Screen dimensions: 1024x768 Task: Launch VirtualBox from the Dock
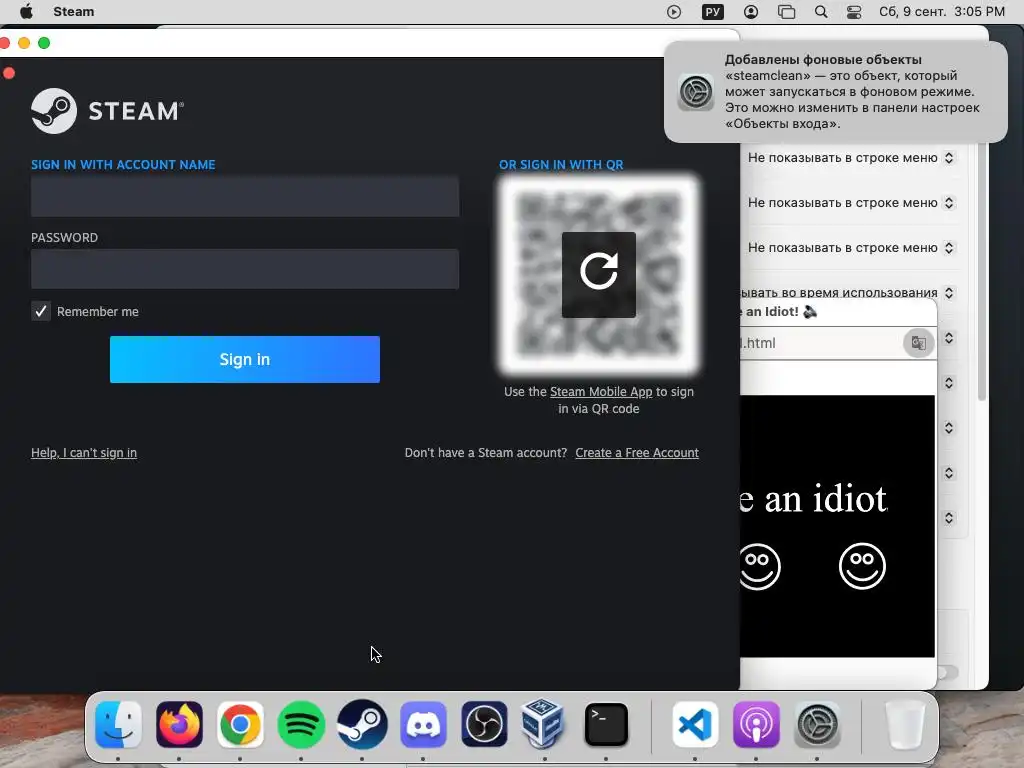[x=545, y=725]
